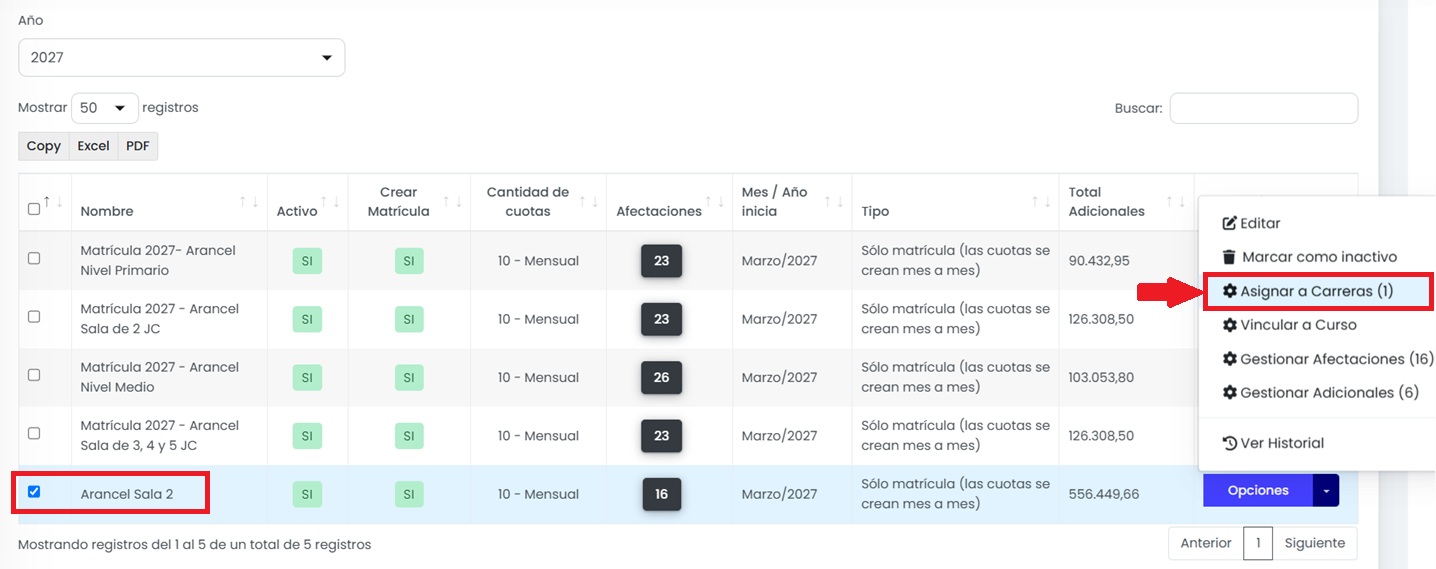Click the blue Opciones button

[x=1258, y=491]
